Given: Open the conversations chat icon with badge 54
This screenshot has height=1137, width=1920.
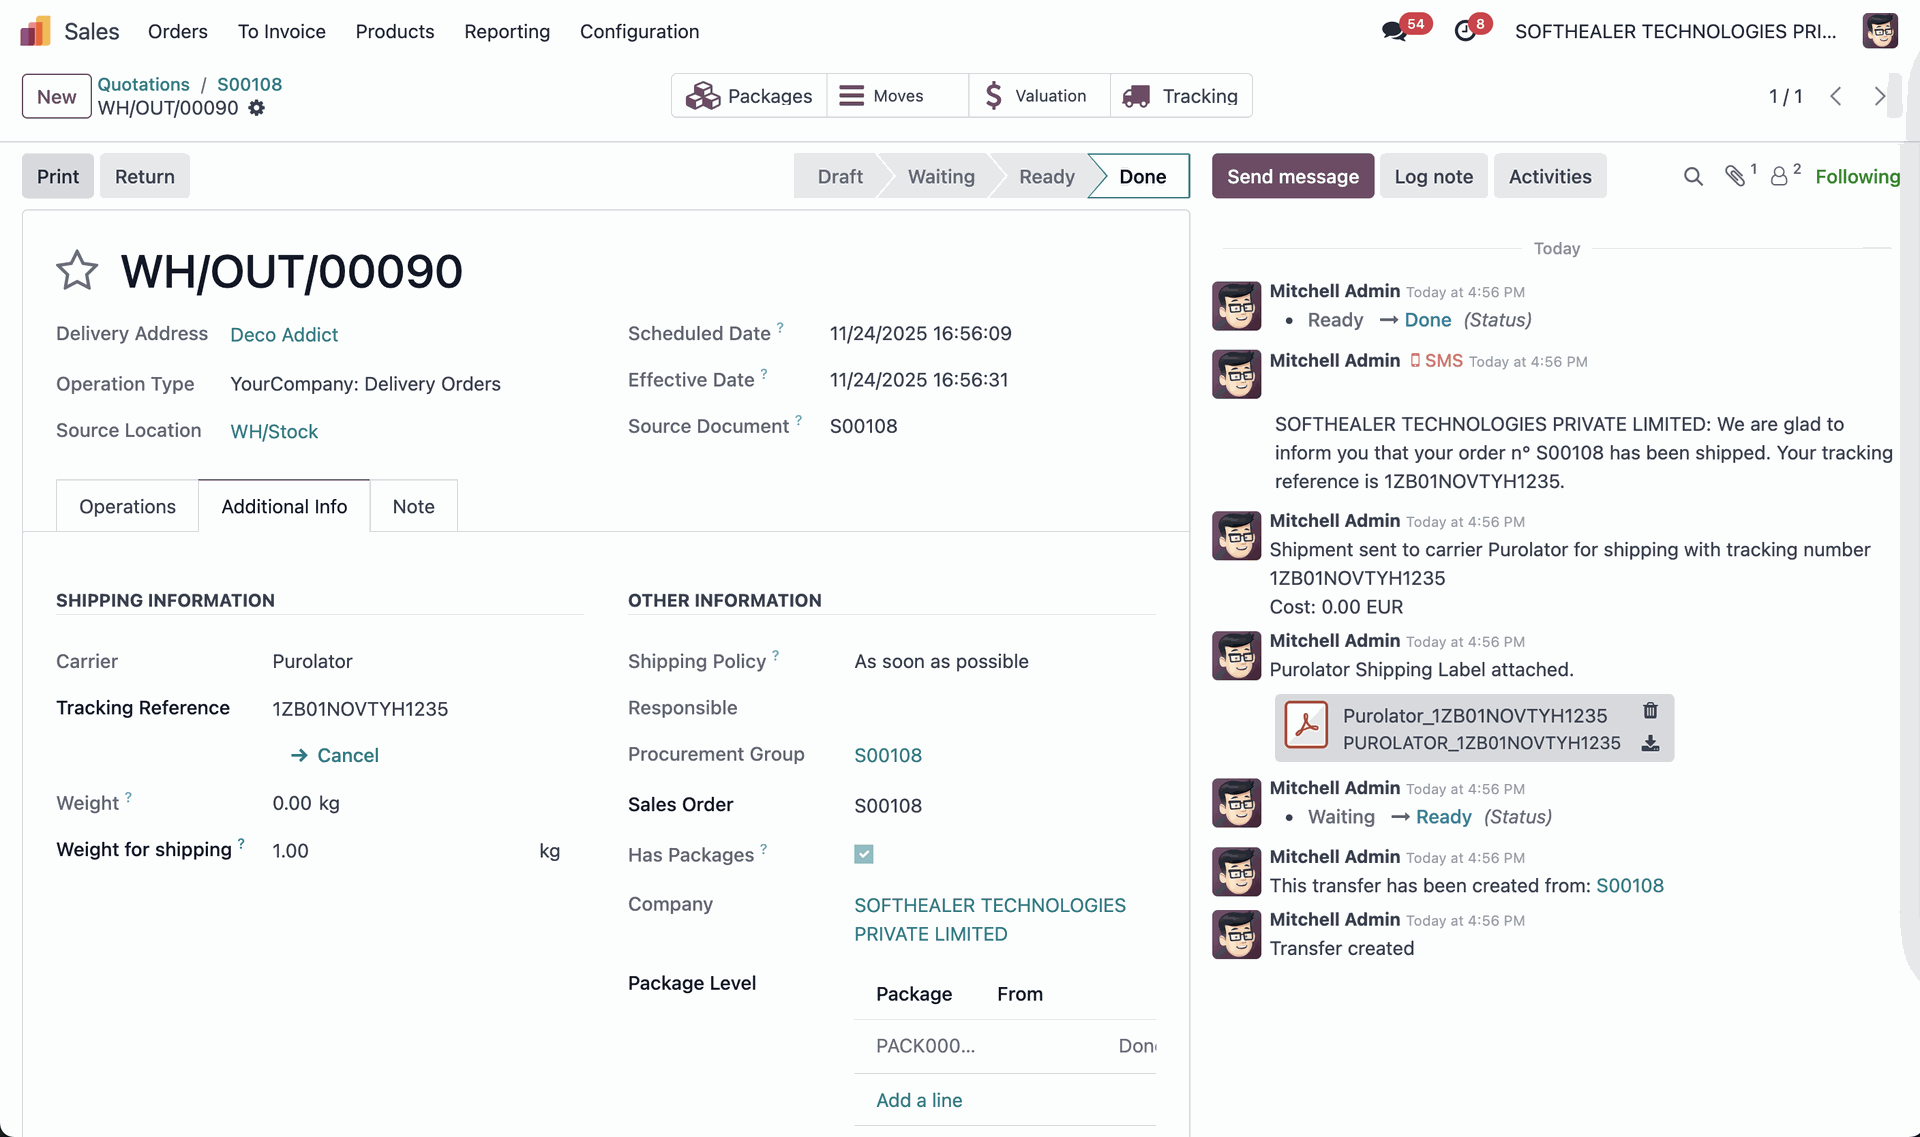Looking at the screenshot, I should click(1394, 31).
